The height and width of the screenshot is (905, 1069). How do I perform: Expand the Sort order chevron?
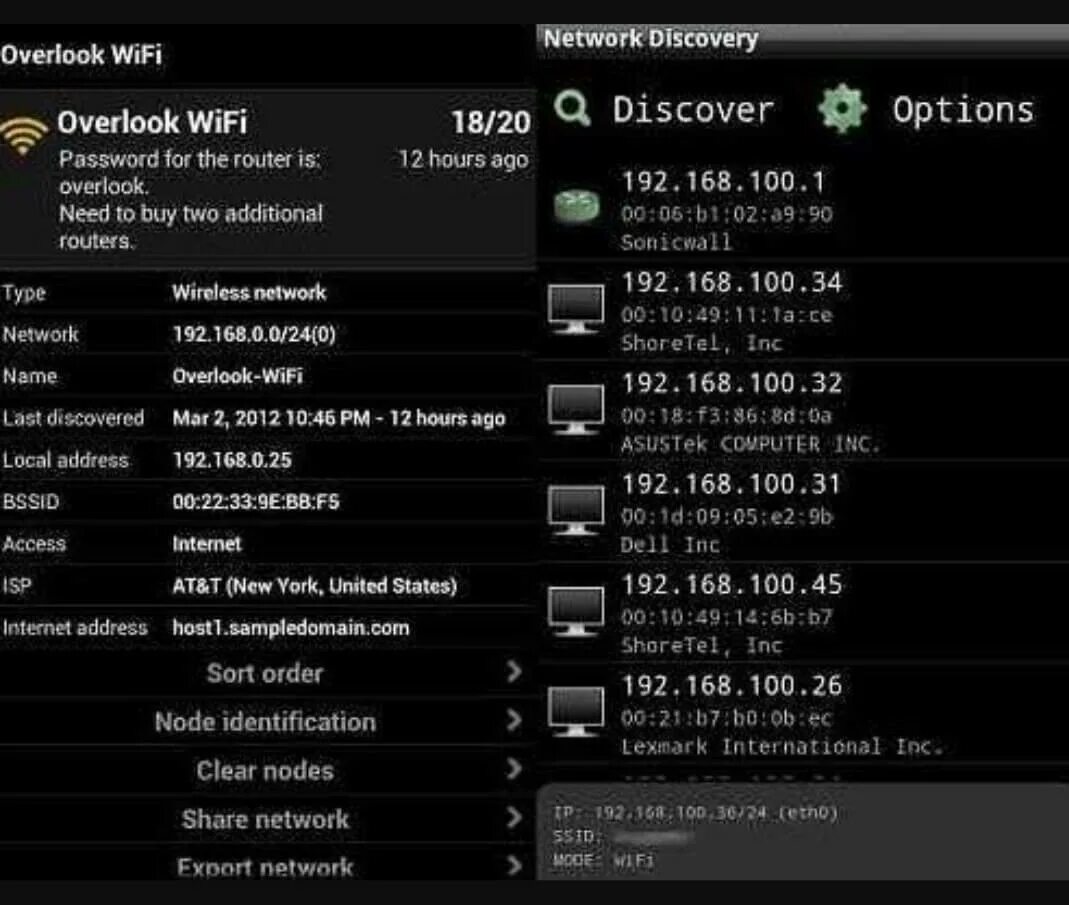515,672
